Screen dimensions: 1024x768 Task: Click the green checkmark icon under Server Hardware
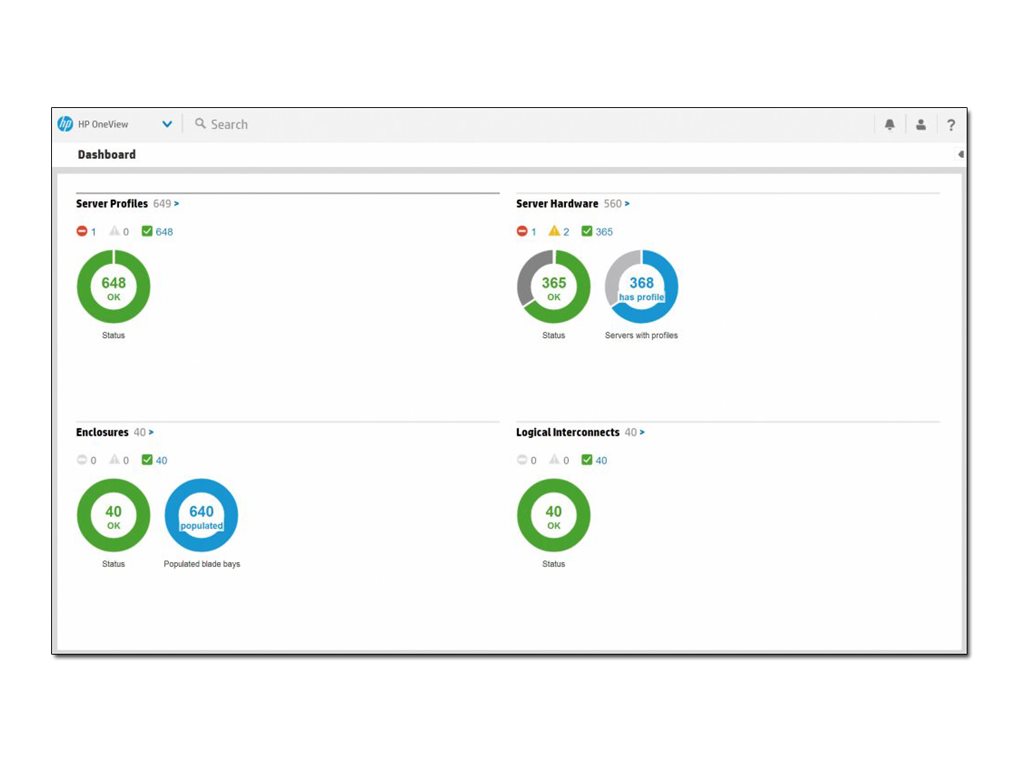coord(586,231)
